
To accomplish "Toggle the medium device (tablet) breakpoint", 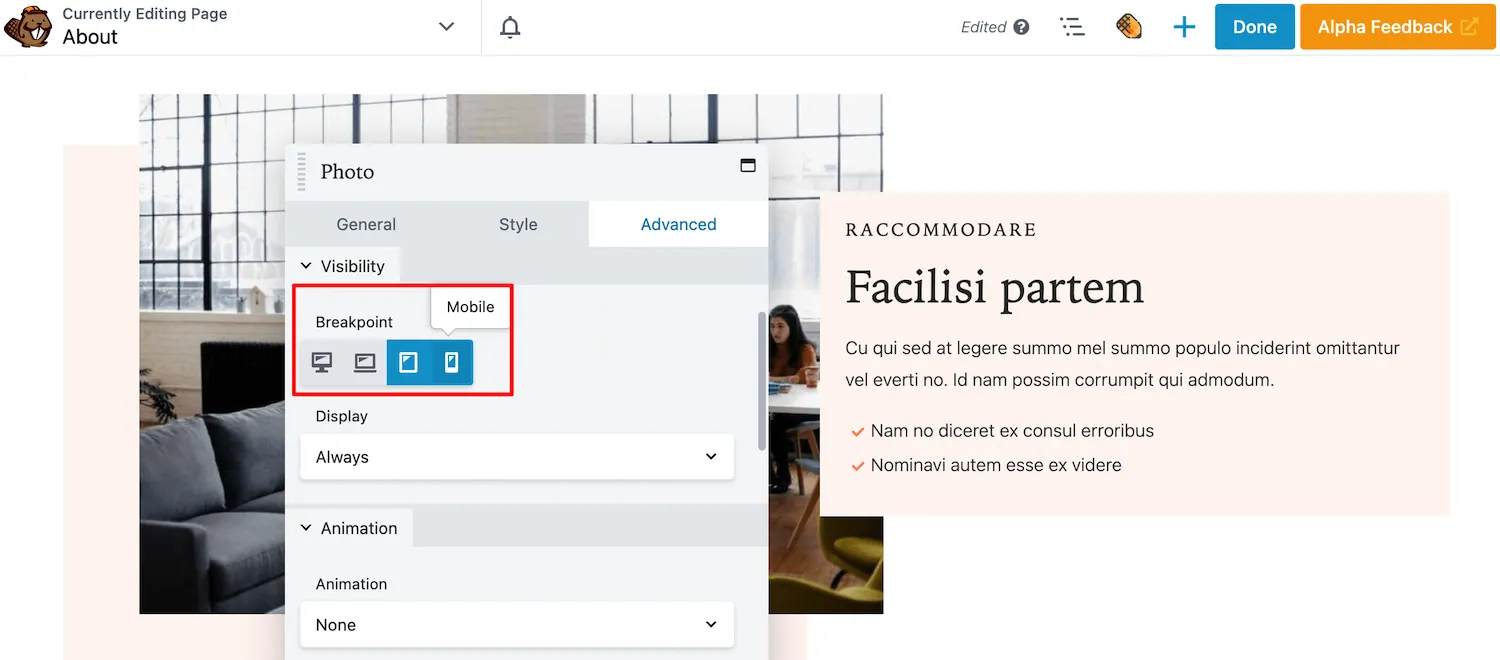I will 408,362.
